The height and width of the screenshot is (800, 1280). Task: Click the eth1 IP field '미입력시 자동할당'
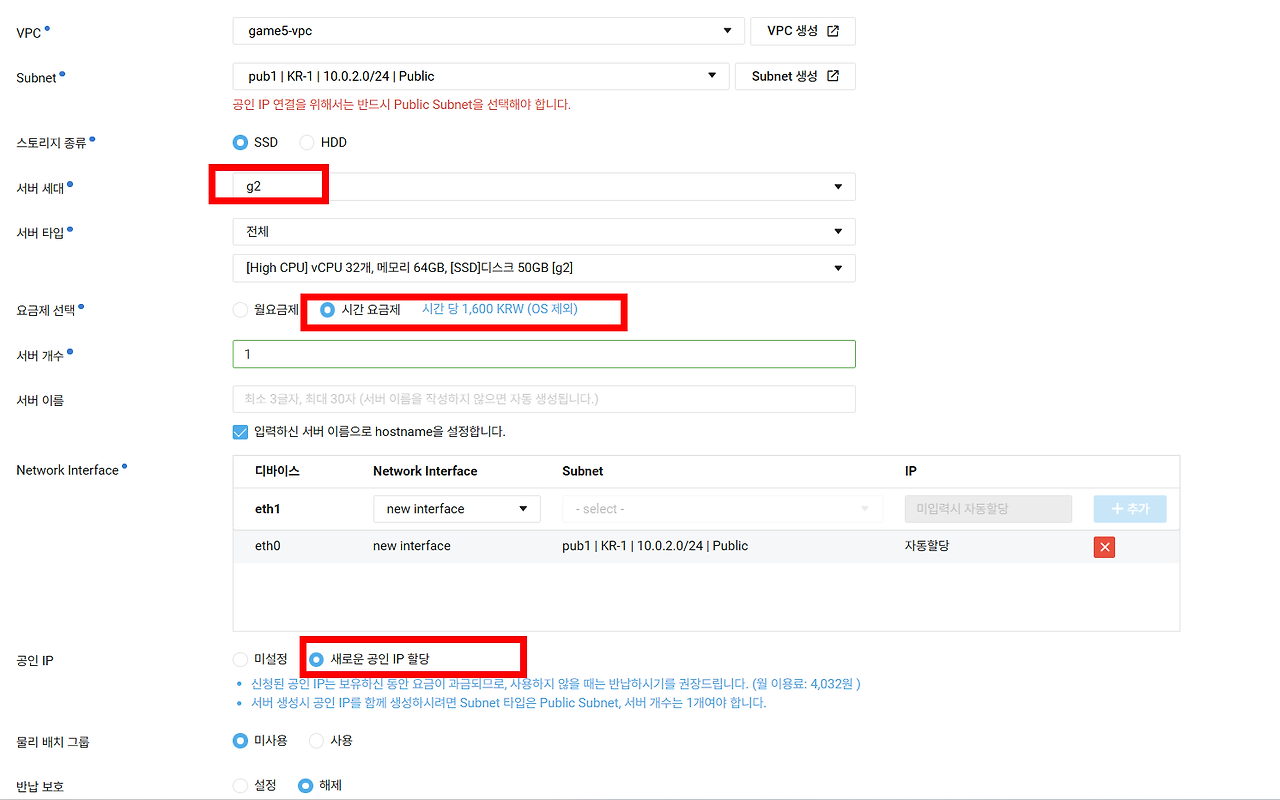[988, 509]
